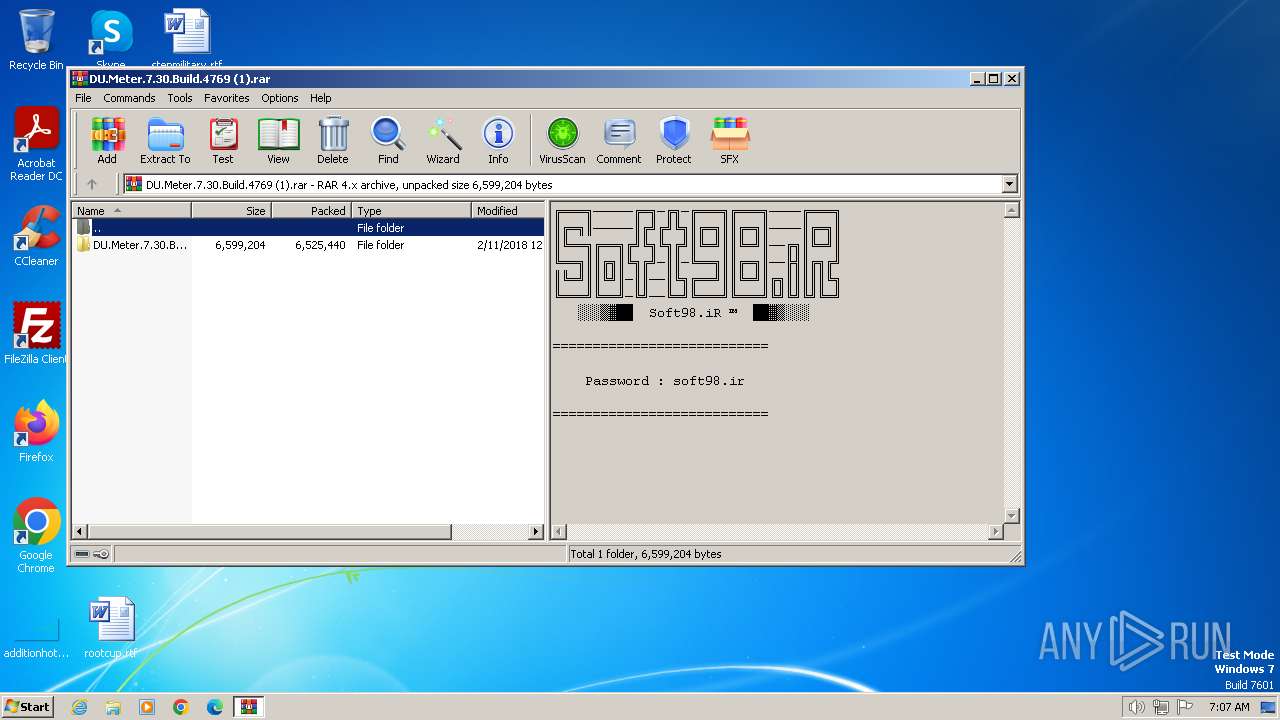Image resolution: width=1280 pixels, height=720 pixels.
Task: Click the 6,525,440 packed size cell
Action: [320, 245]
